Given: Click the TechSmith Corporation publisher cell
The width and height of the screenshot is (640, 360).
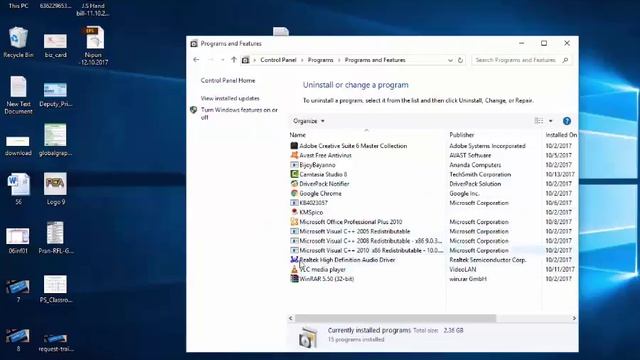Looking at the screenshot, I should (480, 174).
